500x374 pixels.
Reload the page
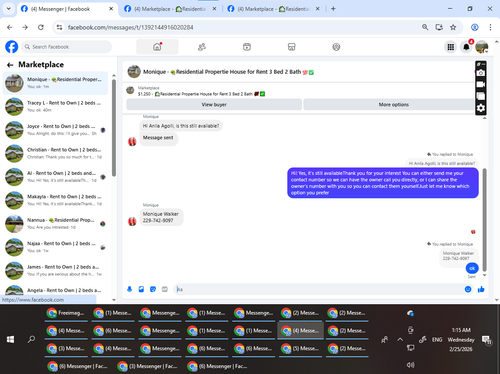pyautogui.click(x=41, y=27)
